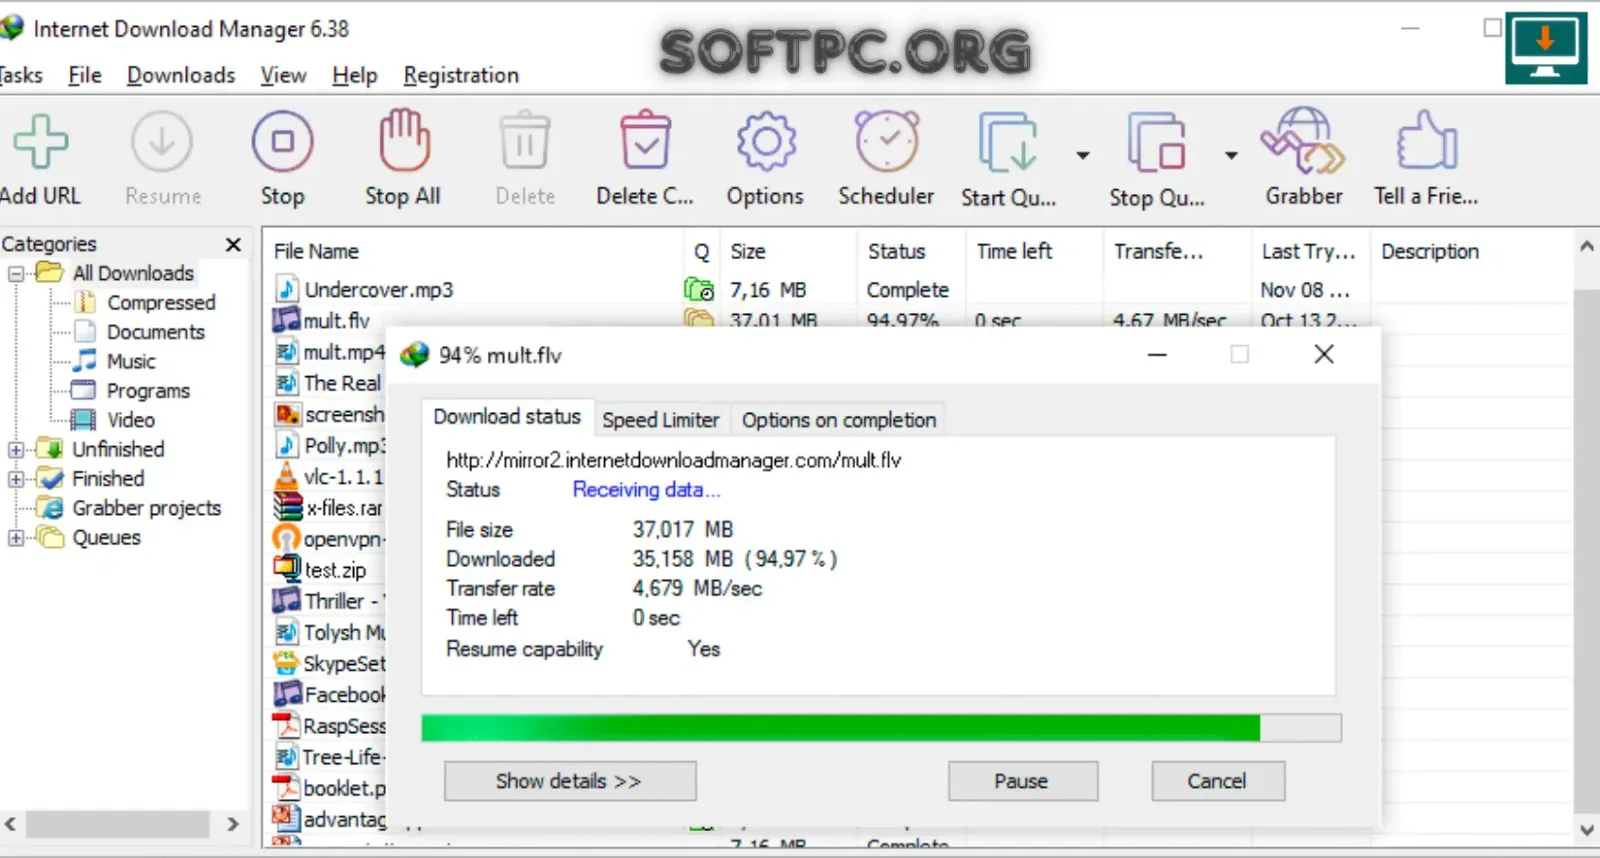1600x858 pixels.
Task: Expand the Unfinished category node
Action: point(16,449)
